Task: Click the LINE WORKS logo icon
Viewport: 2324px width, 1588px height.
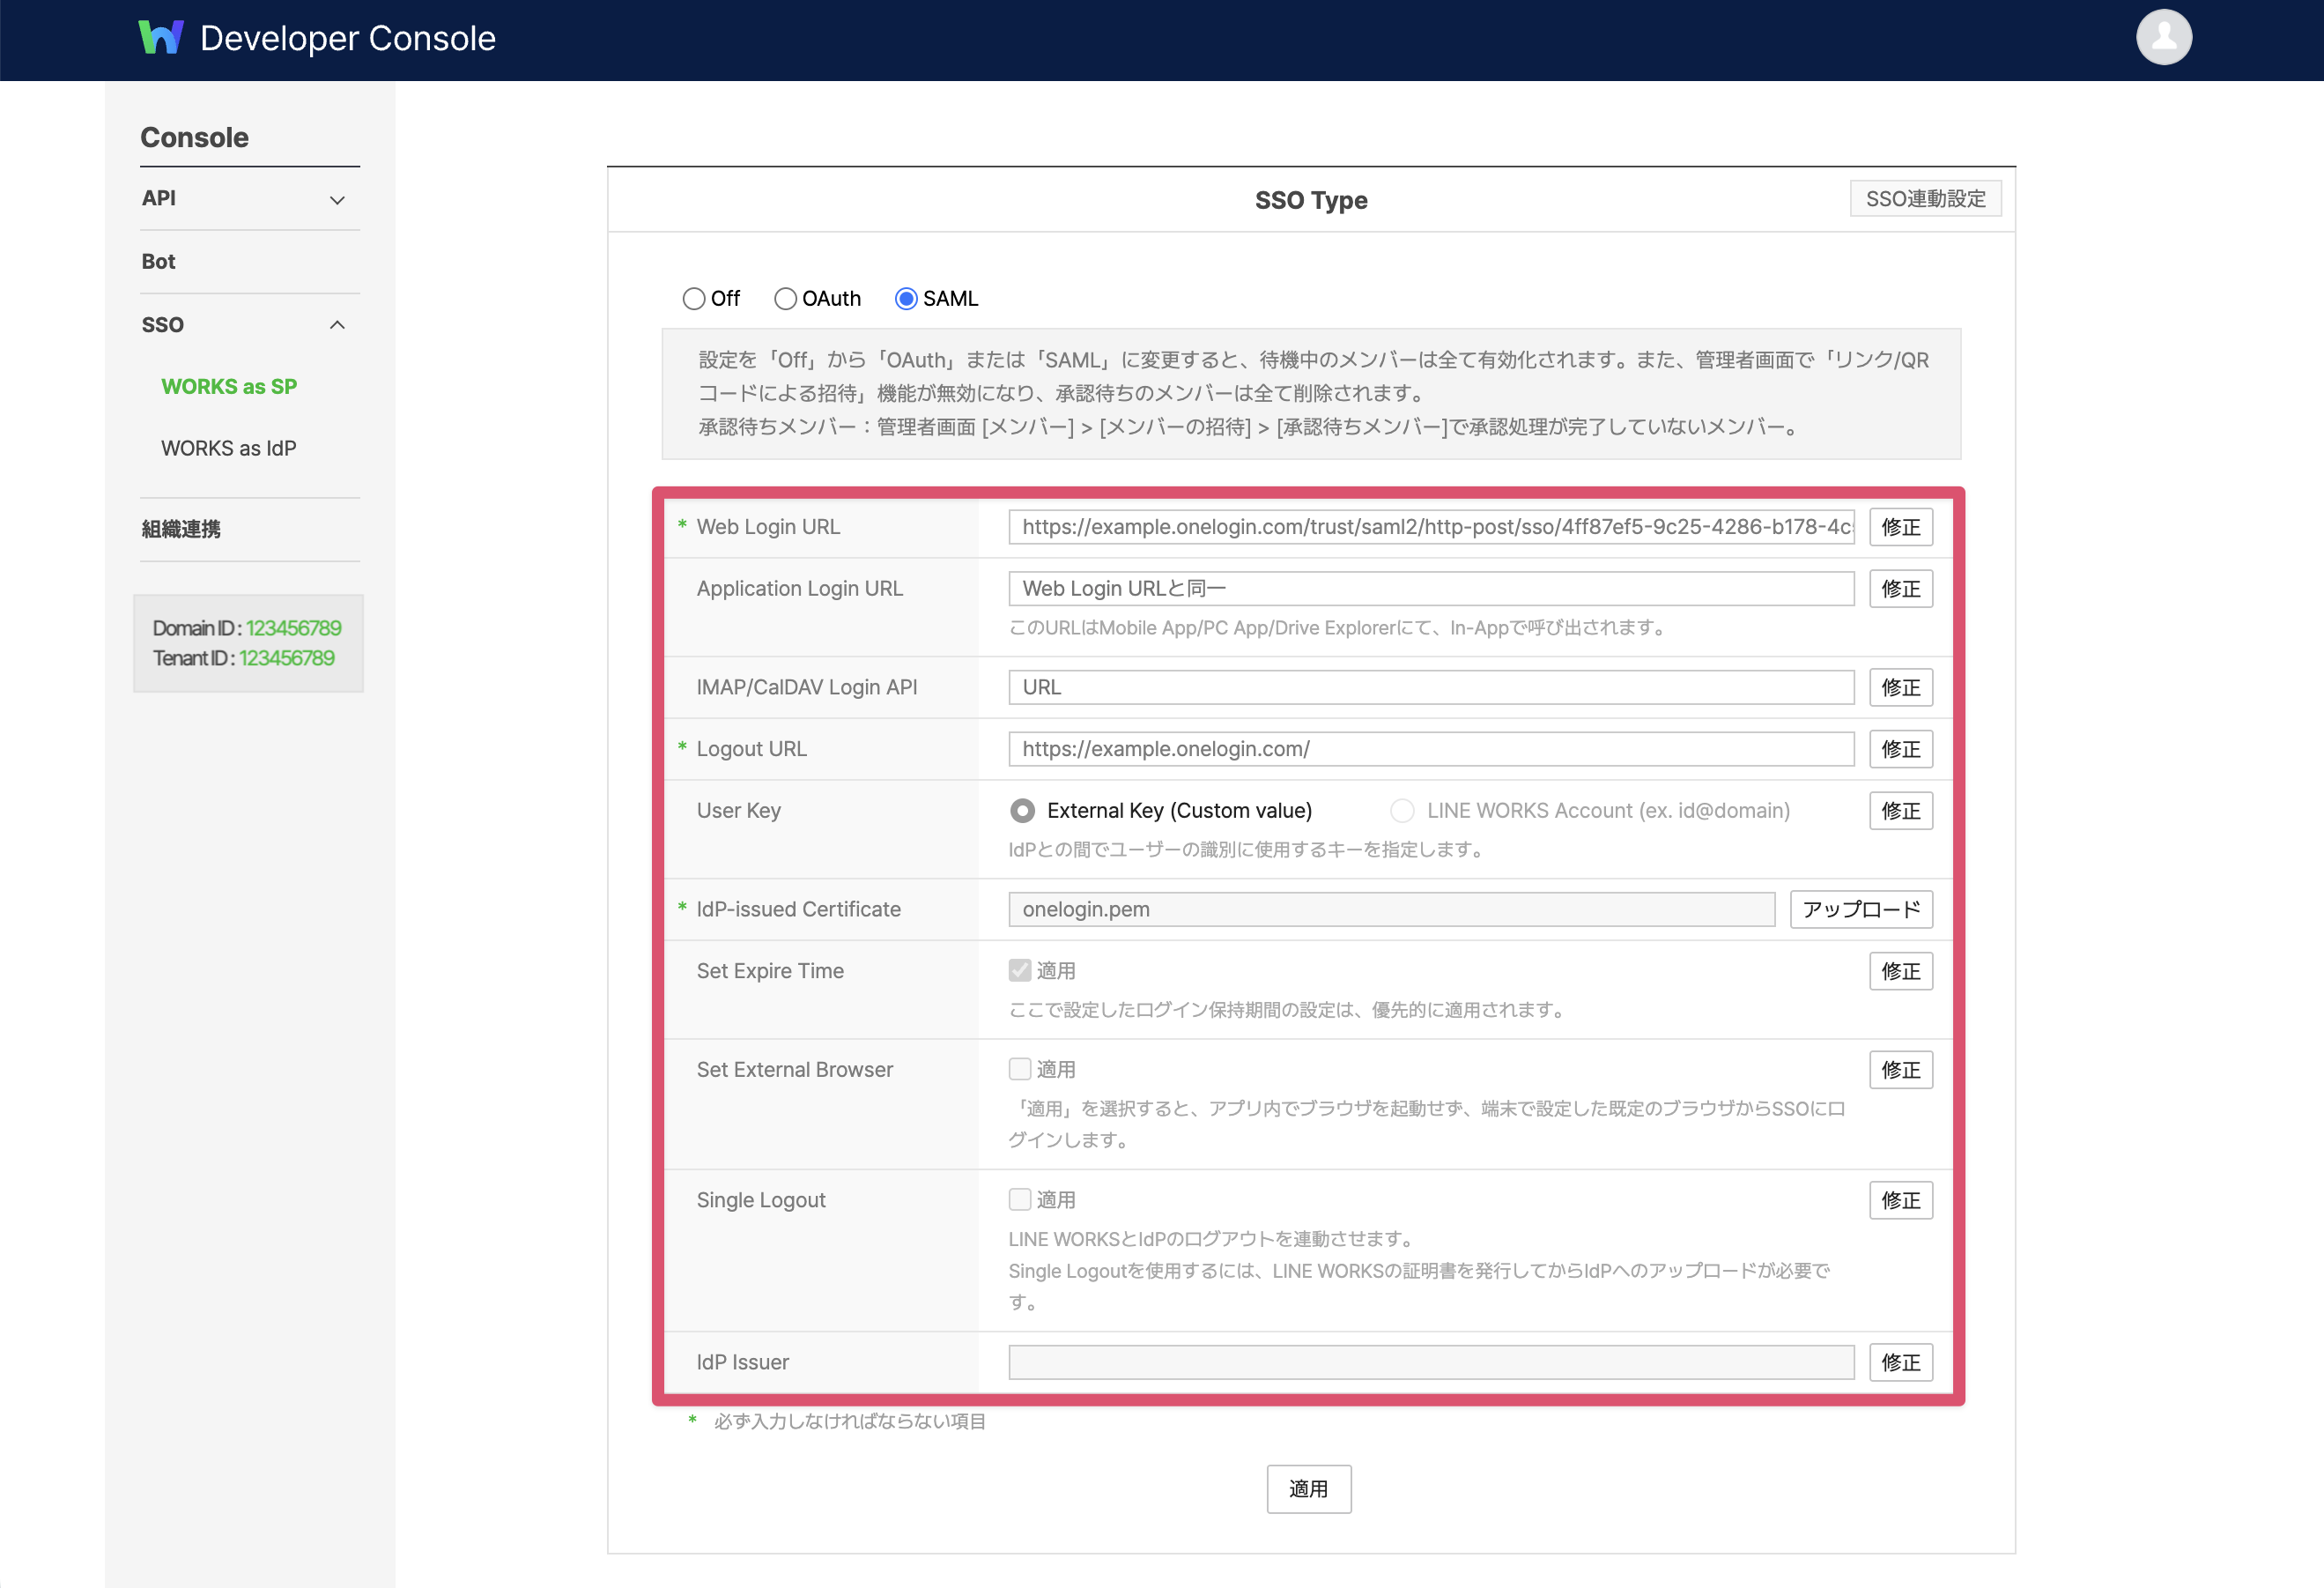Action: 161,38
